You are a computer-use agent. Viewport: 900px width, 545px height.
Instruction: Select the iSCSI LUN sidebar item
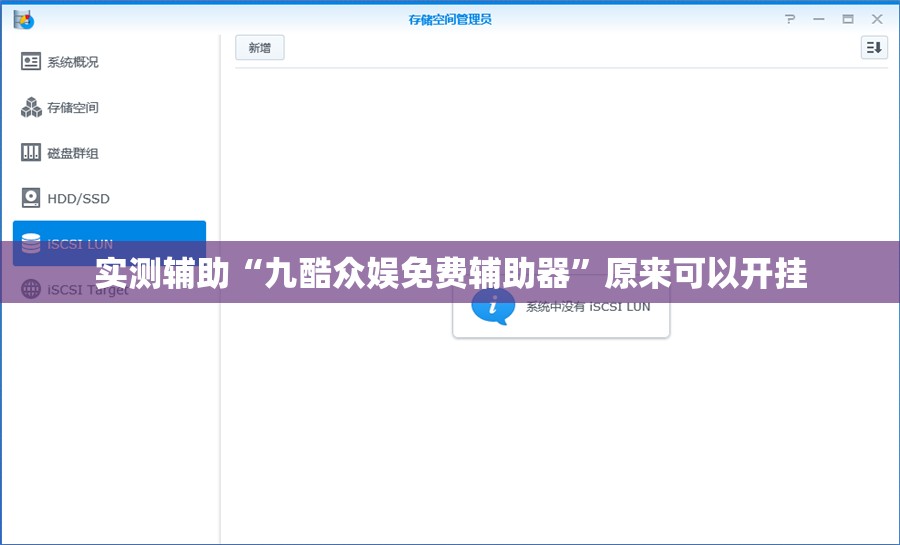point(109,243)
